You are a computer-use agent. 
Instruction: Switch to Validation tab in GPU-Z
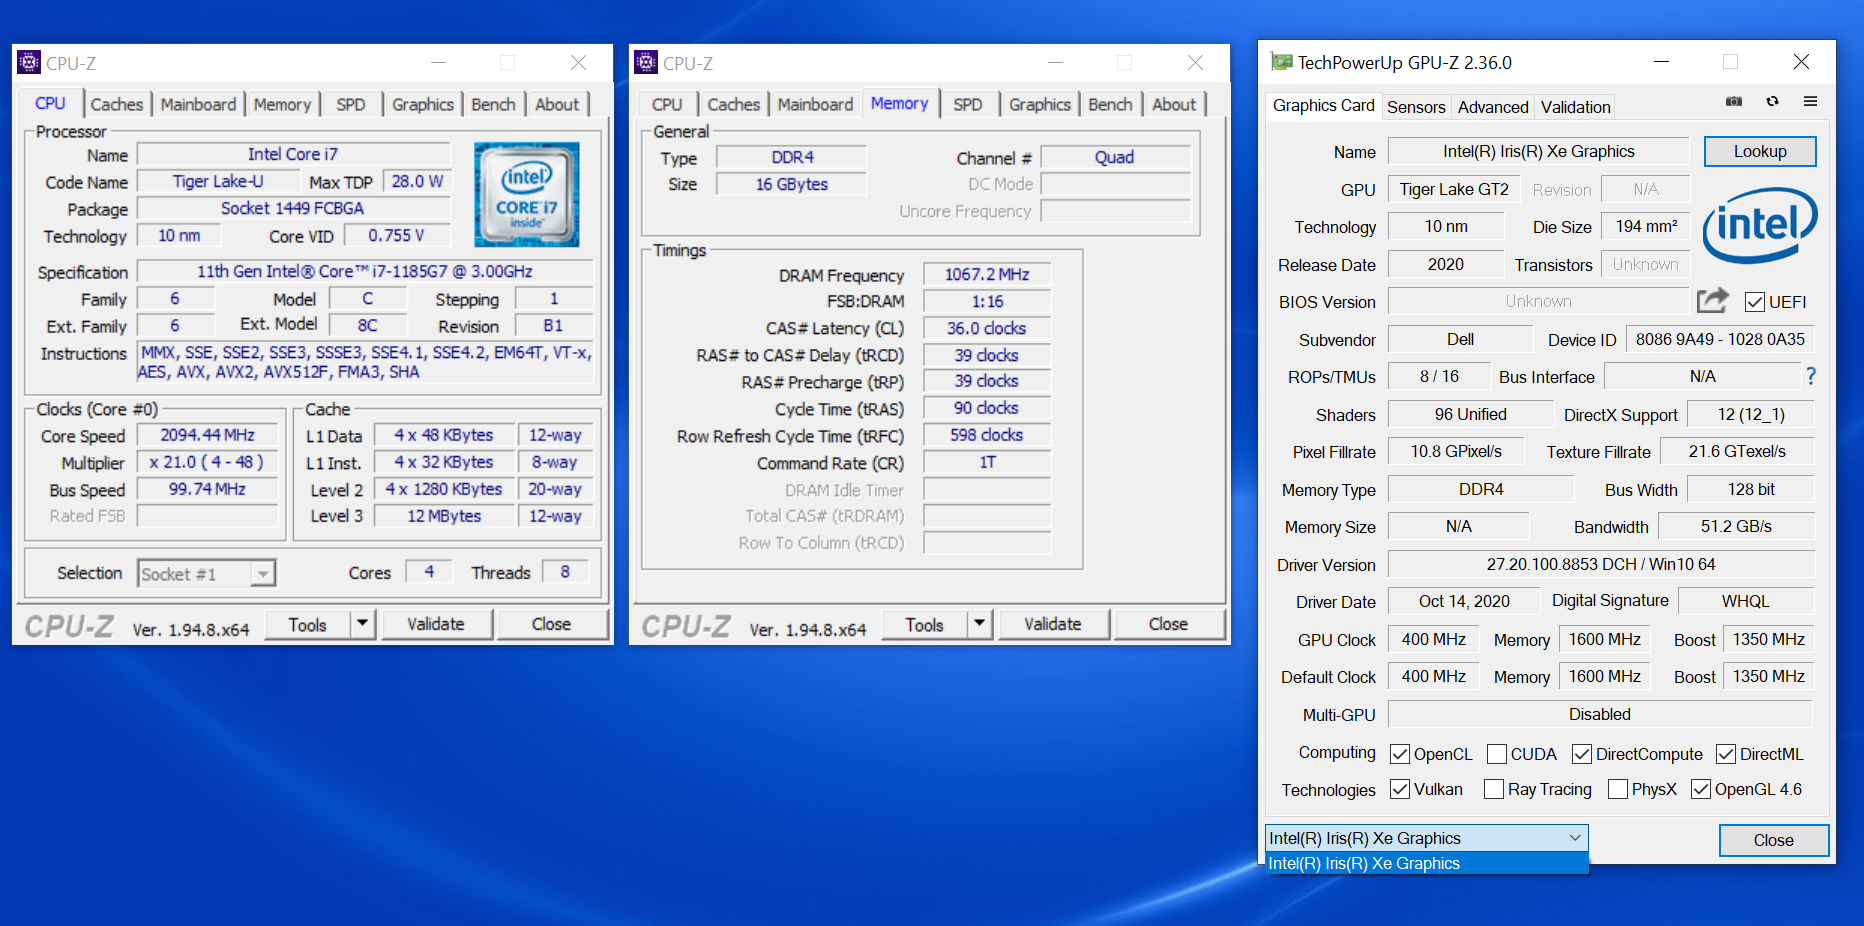(x=1575, y=107)
